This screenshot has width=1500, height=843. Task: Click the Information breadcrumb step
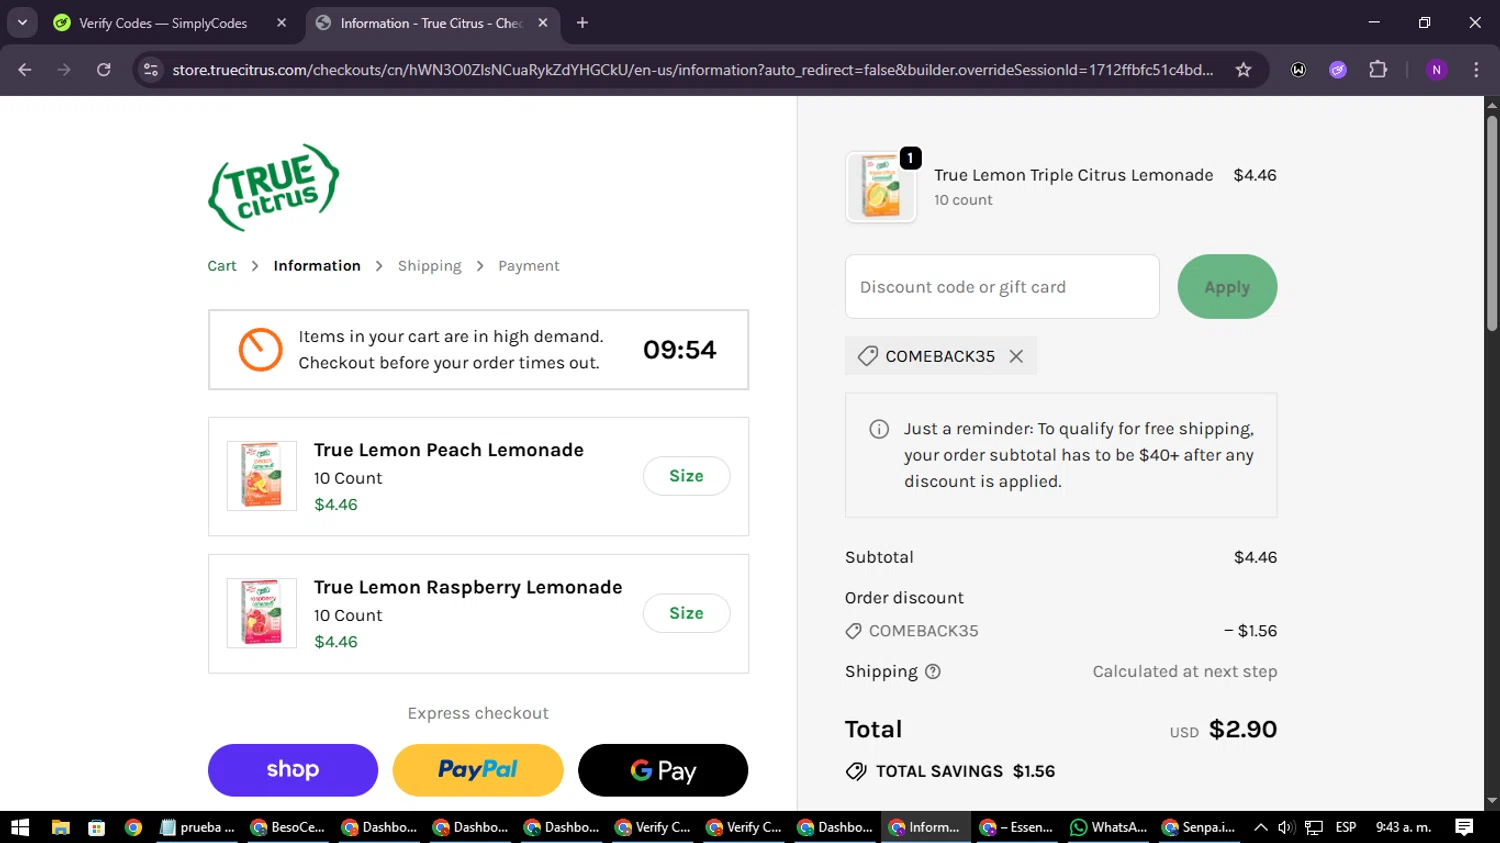click(x=317, y=266)
